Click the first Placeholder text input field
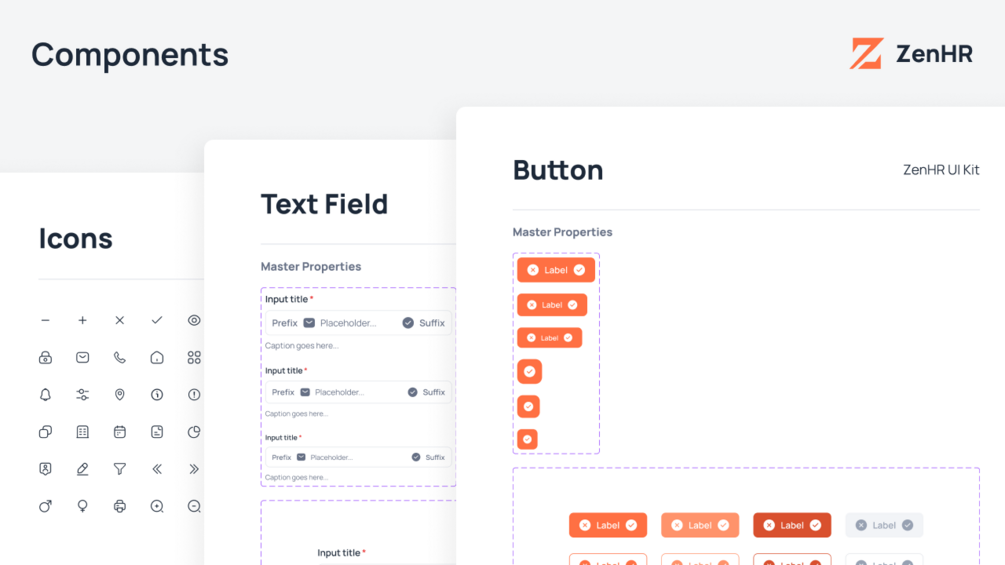Viewport: 1005px width, 565px height. tap(358, 323)
